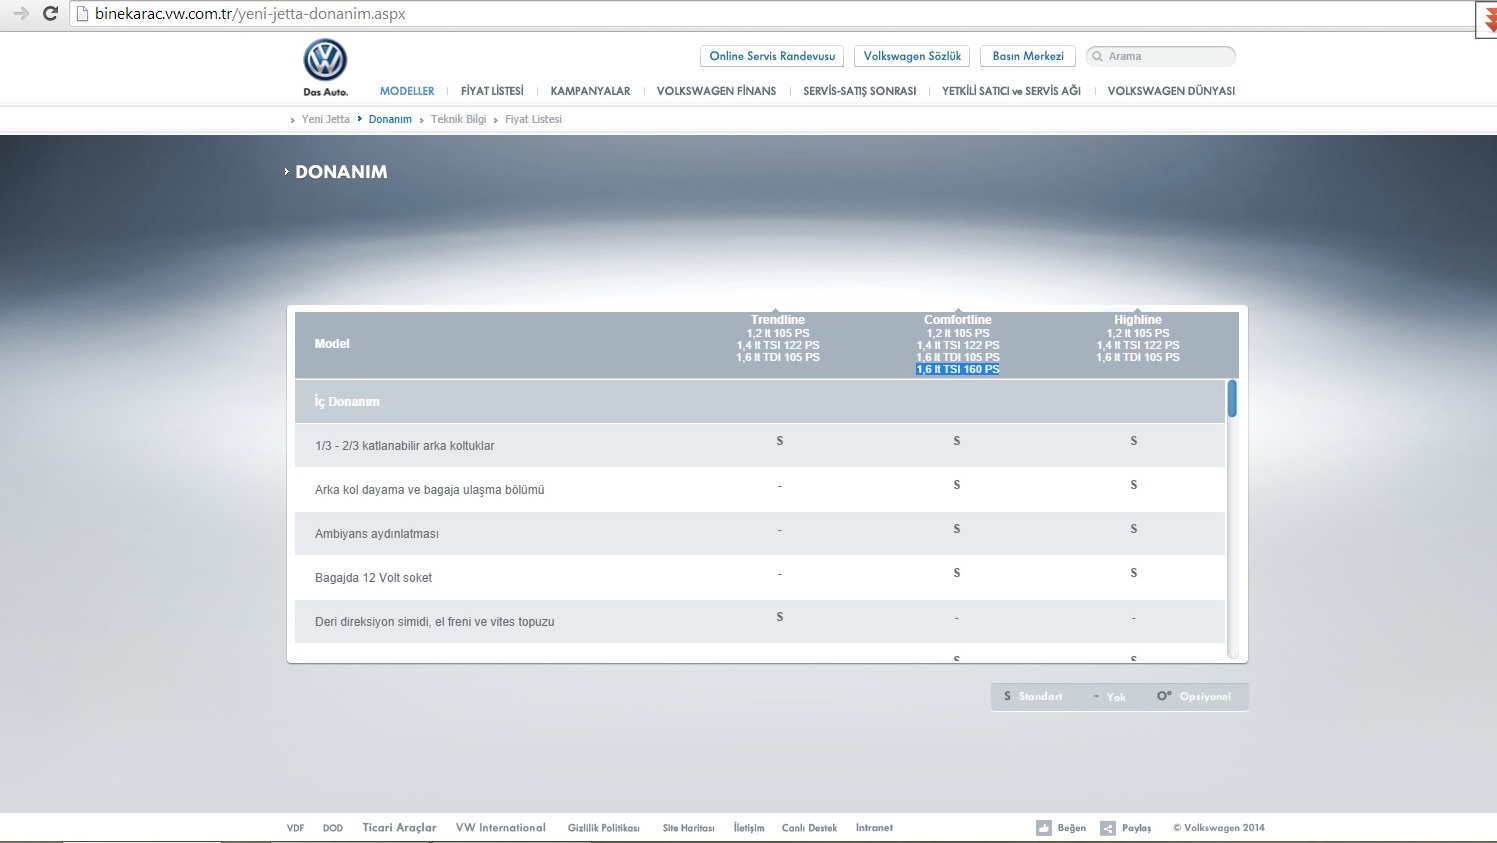1497x843 pixels.
Task: Open the MODELLER menu
Action: (407, 91)
